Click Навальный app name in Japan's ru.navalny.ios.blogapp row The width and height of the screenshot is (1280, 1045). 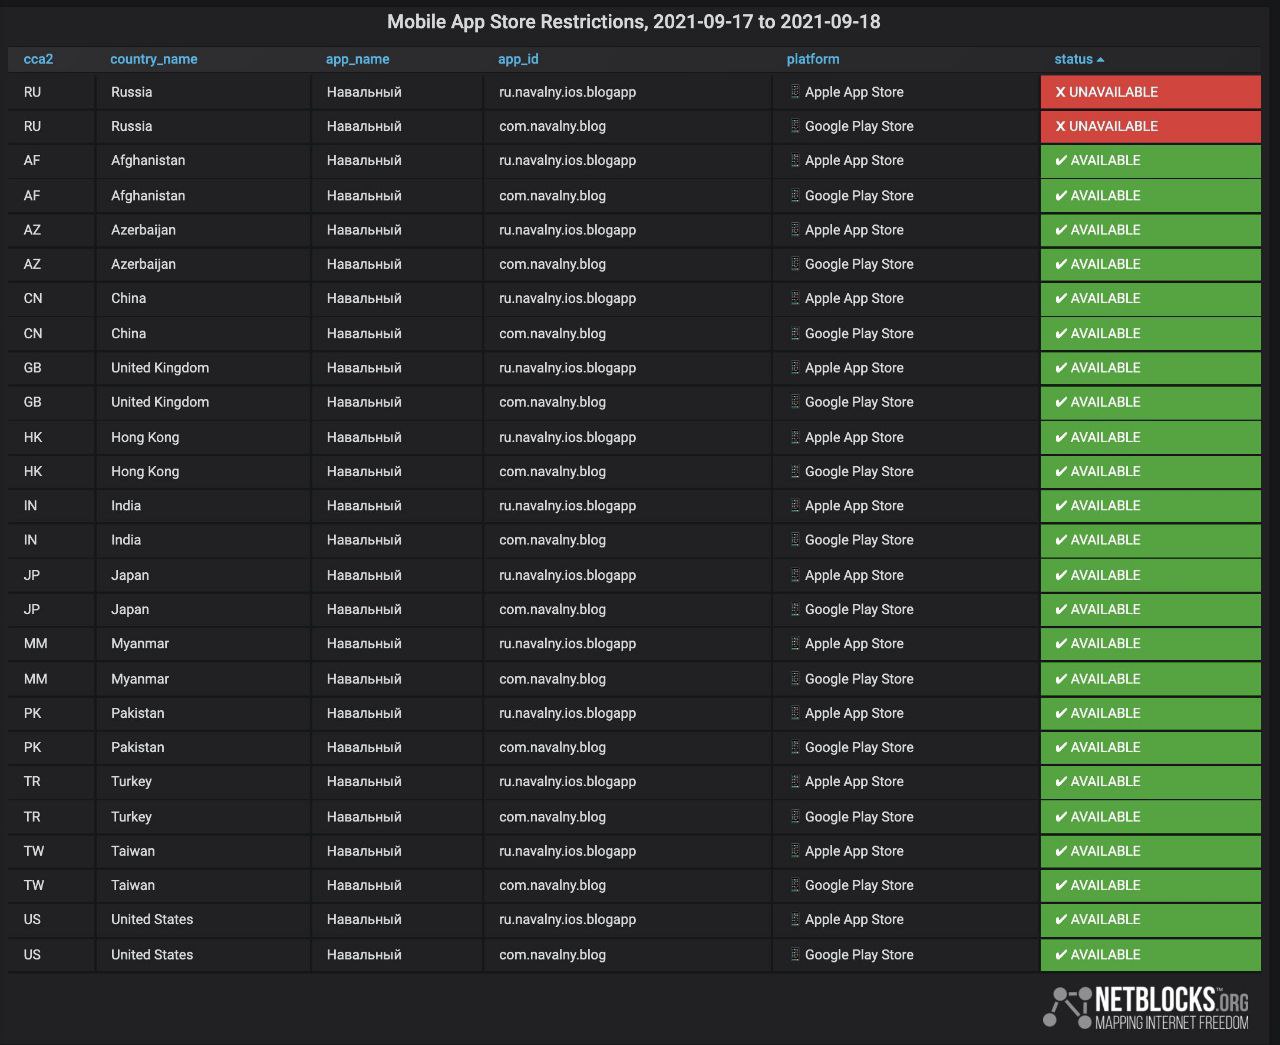[364, 575]
